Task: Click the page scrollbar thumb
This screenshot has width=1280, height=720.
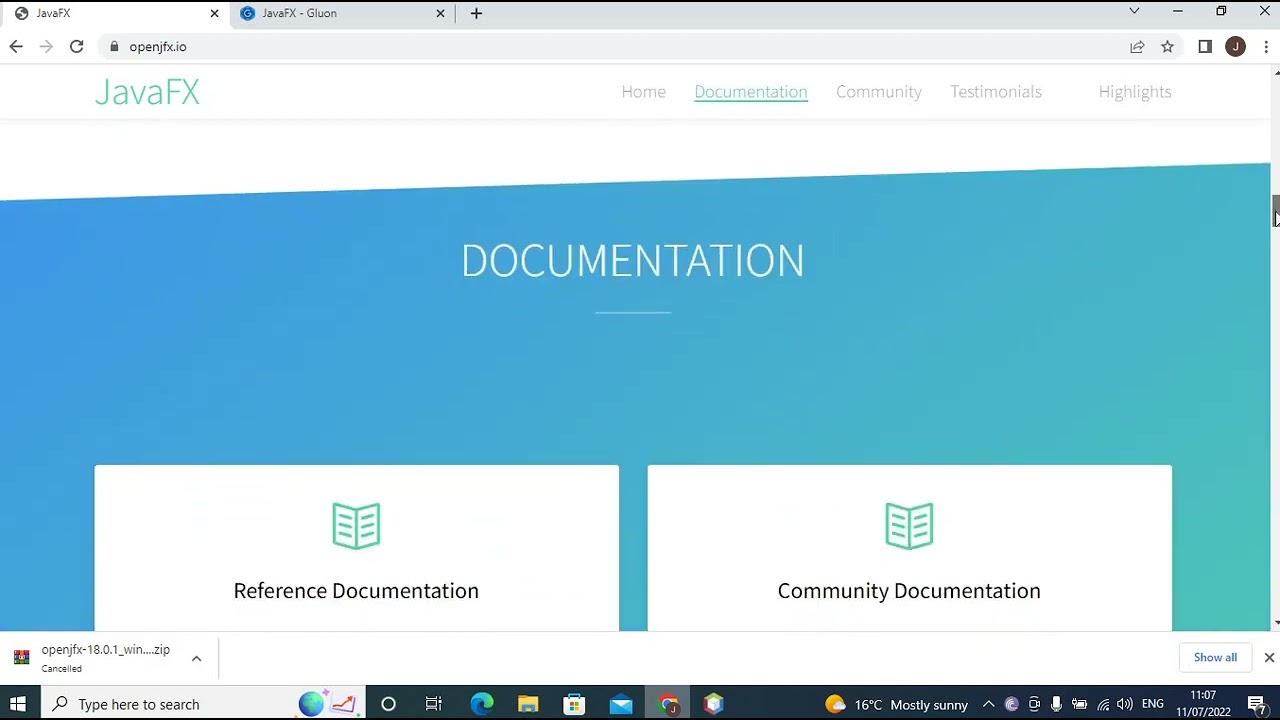Action: pos(1275,211)
